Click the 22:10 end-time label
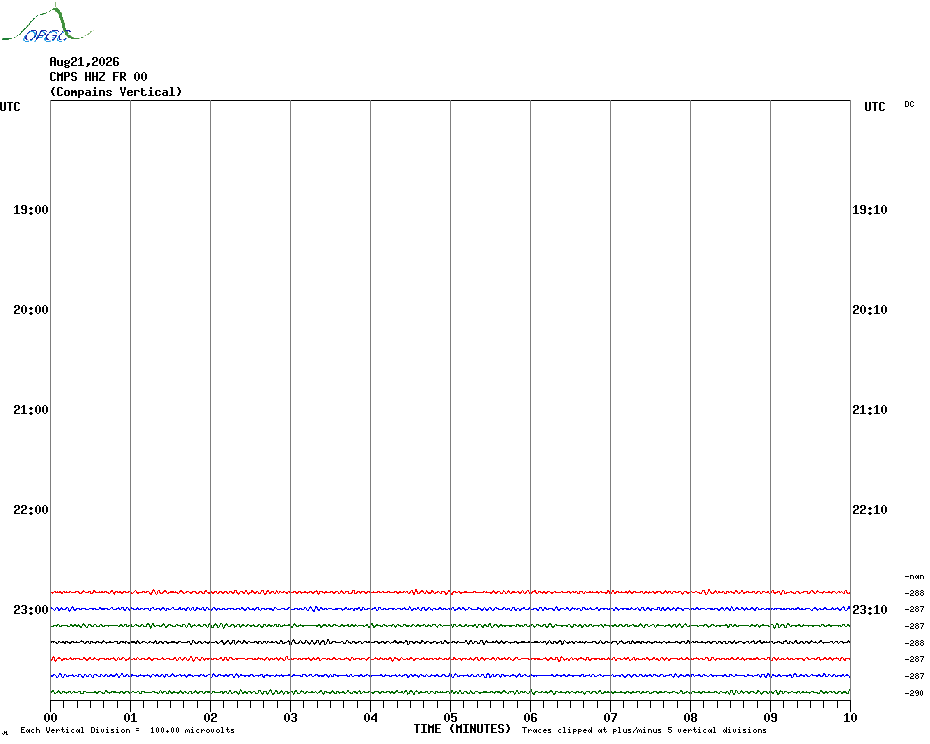Image resolution: width=930 pixels, height=744 pixels. click(870, 510)
